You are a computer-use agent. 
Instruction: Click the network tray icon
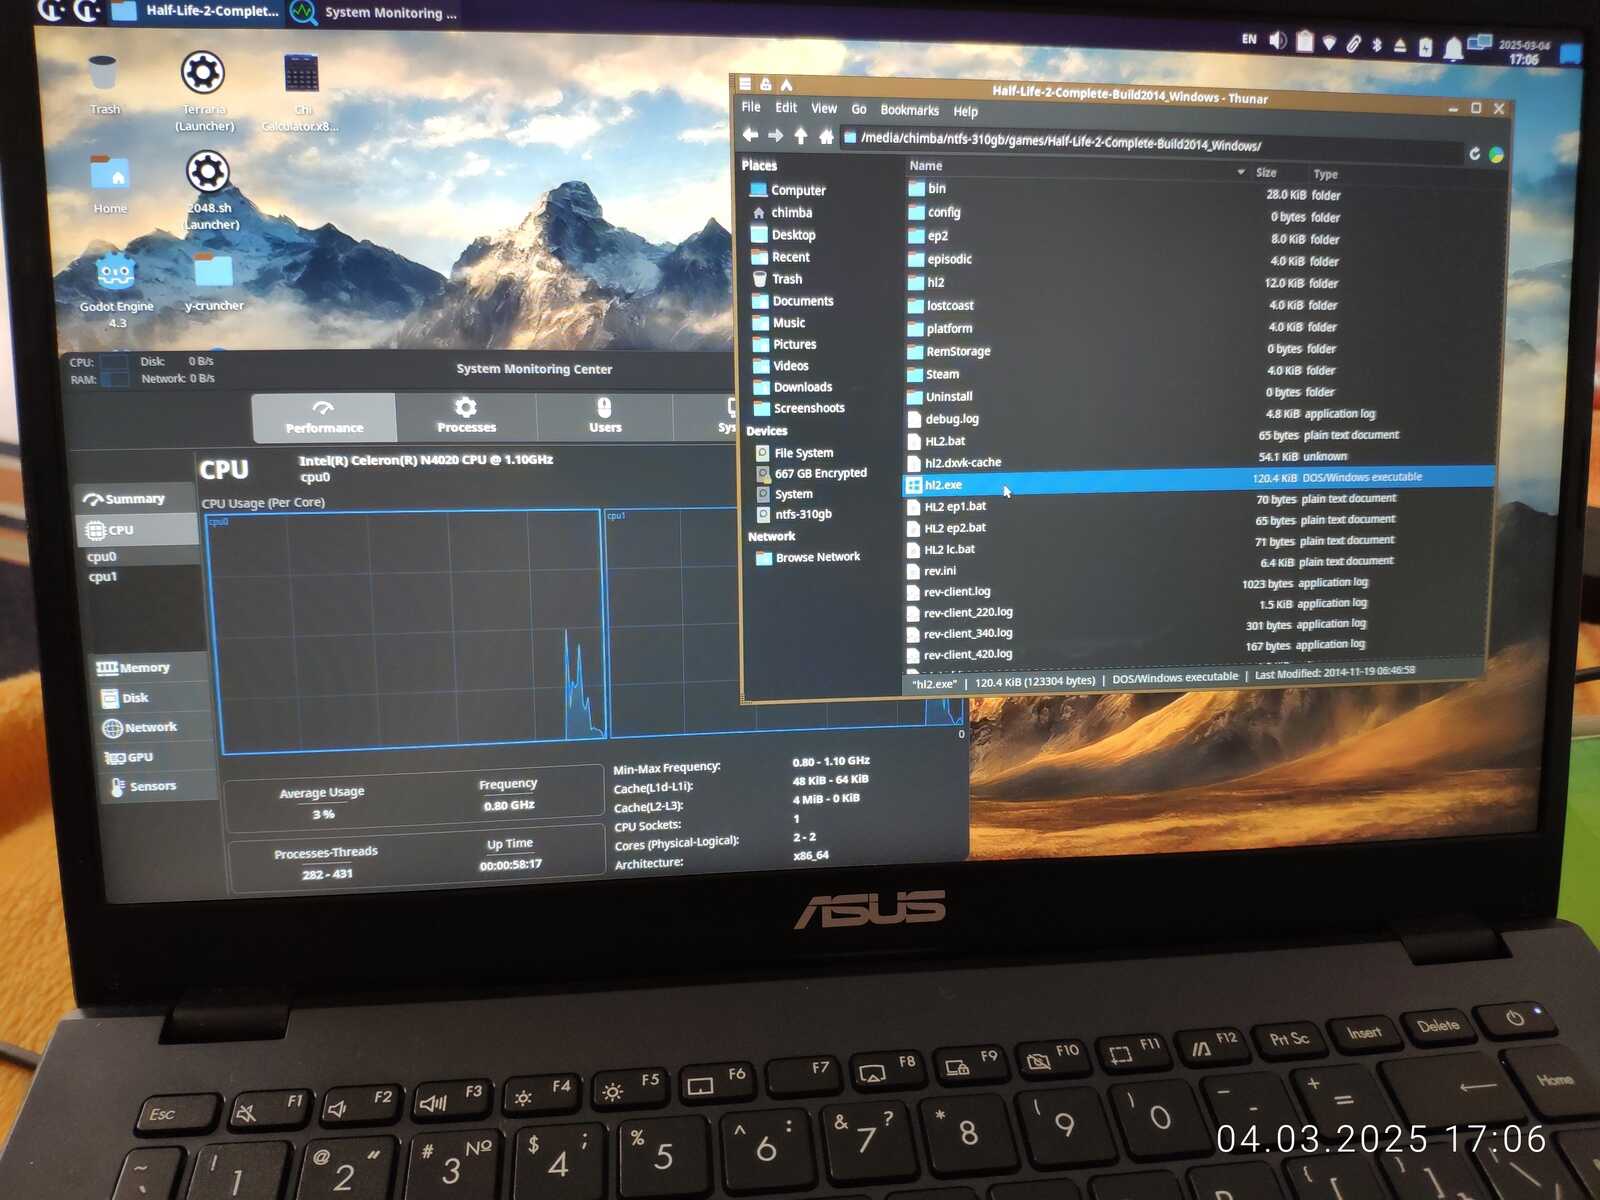pos(1329,43)
